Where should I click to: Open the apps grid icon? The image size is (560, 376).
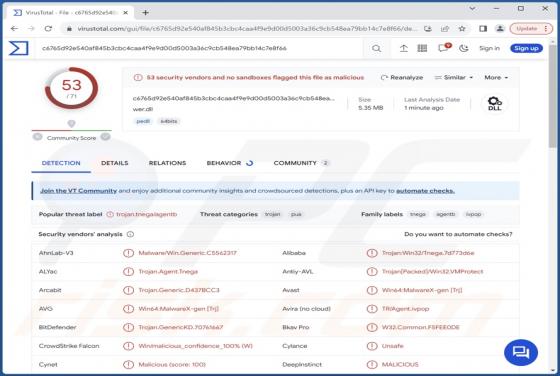(422, 48)
